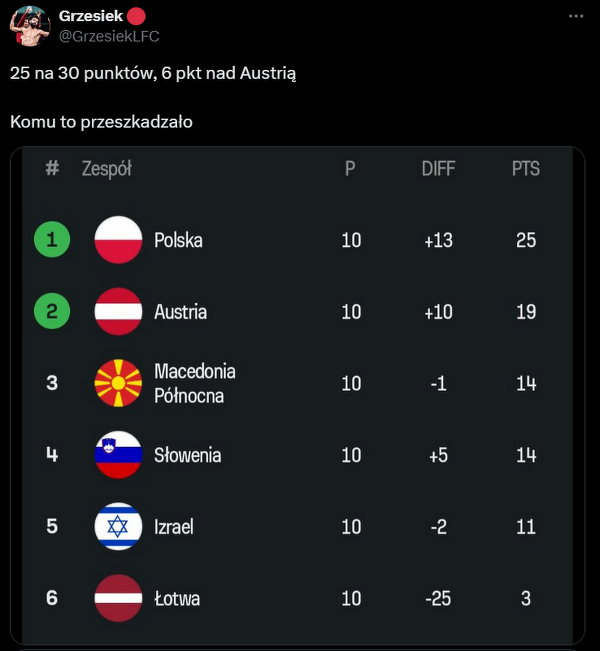Open the Grzesiek display name link
The height and width of the screenshot is (651, 600).
(x=91, y=17)
